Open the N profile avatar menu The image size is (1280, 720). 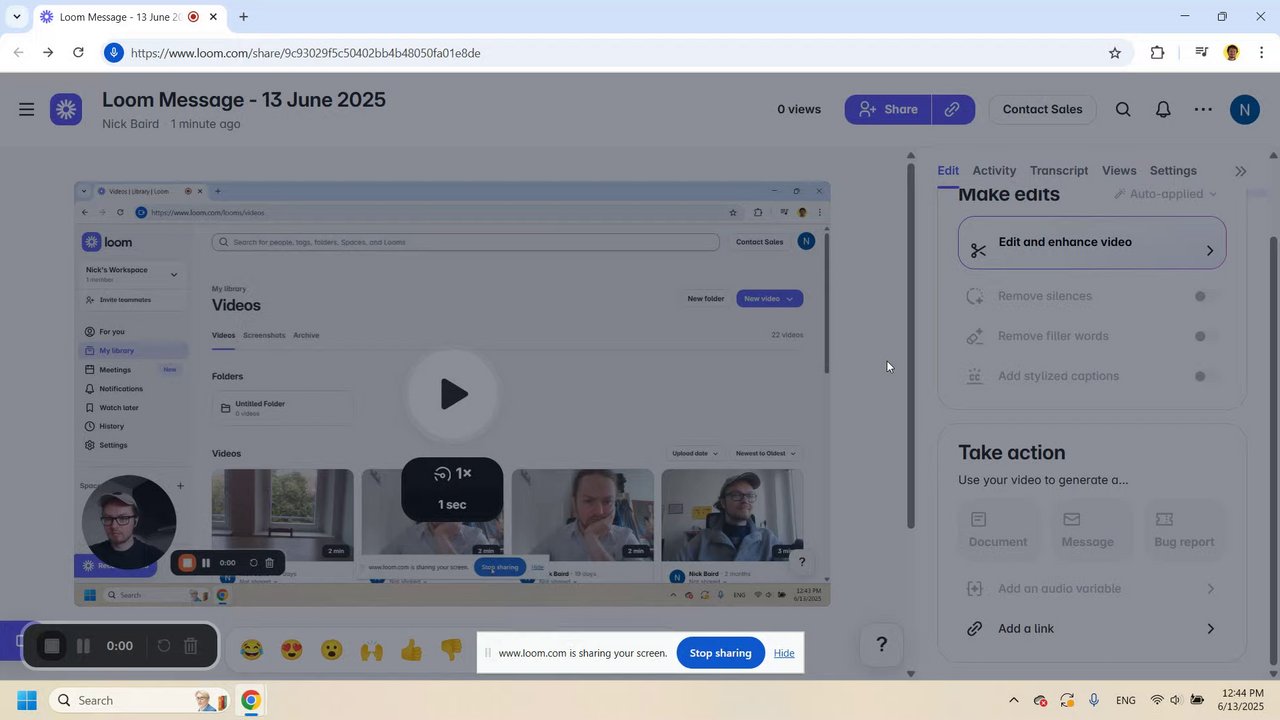tap(1244, 109)
